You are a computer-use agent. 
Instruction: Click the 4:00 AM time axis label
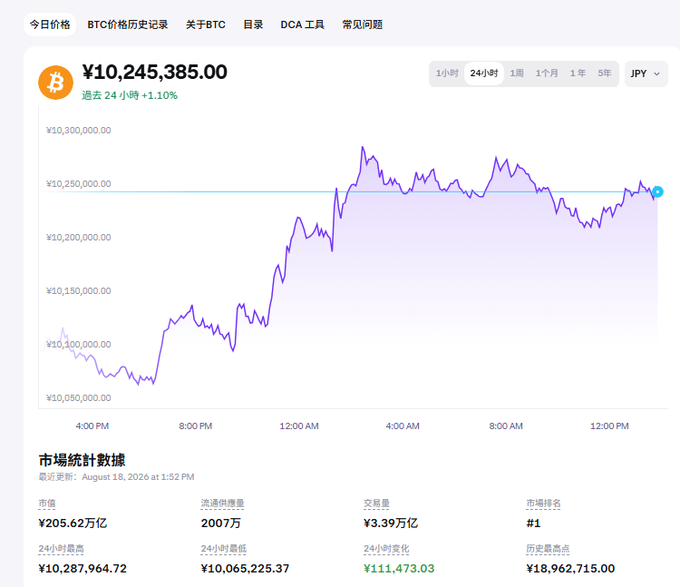tap(402, 426)
